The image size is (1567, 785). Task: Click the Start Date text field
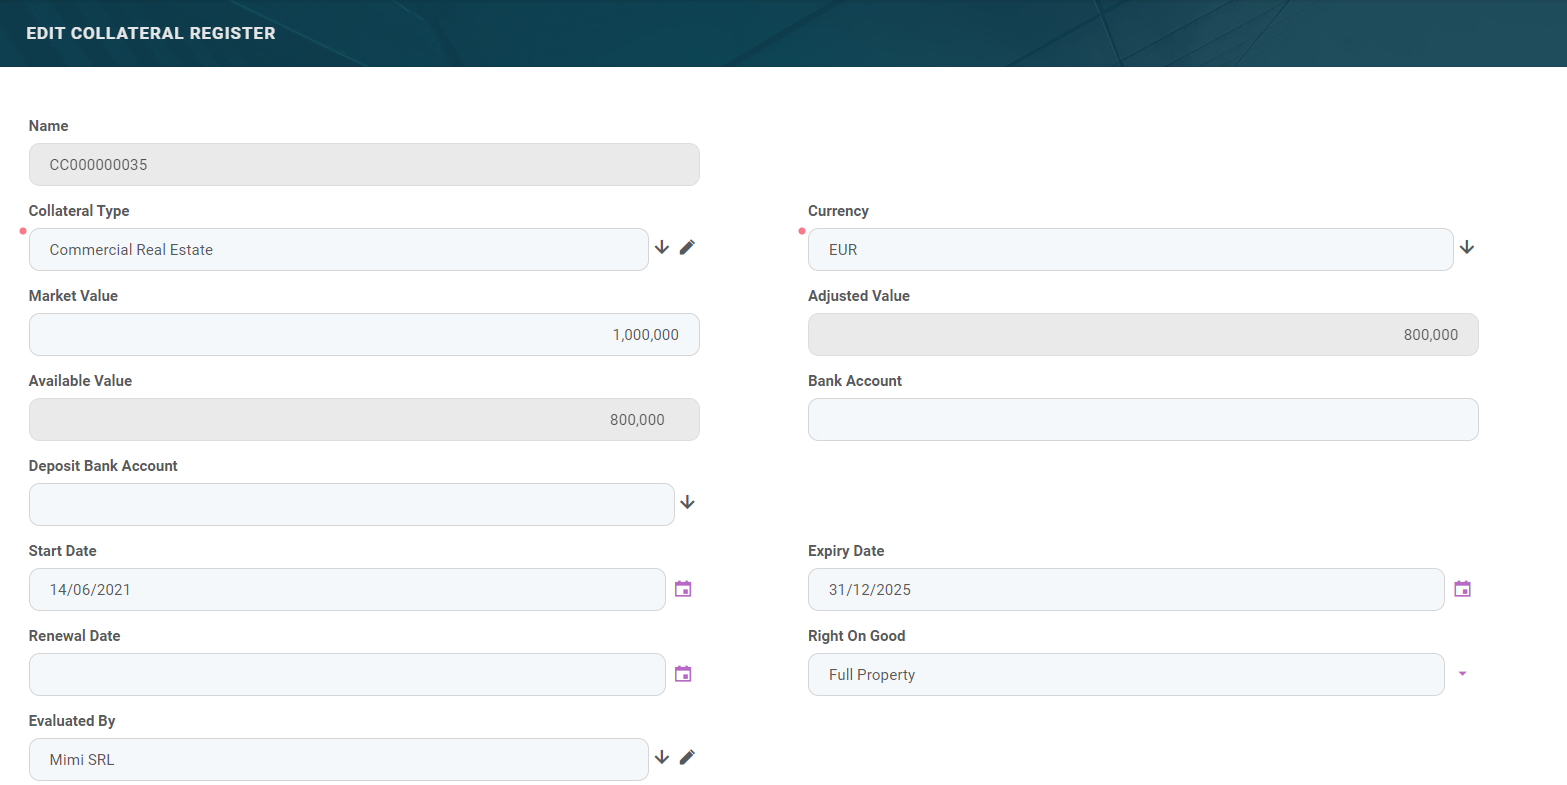(346, 590)
